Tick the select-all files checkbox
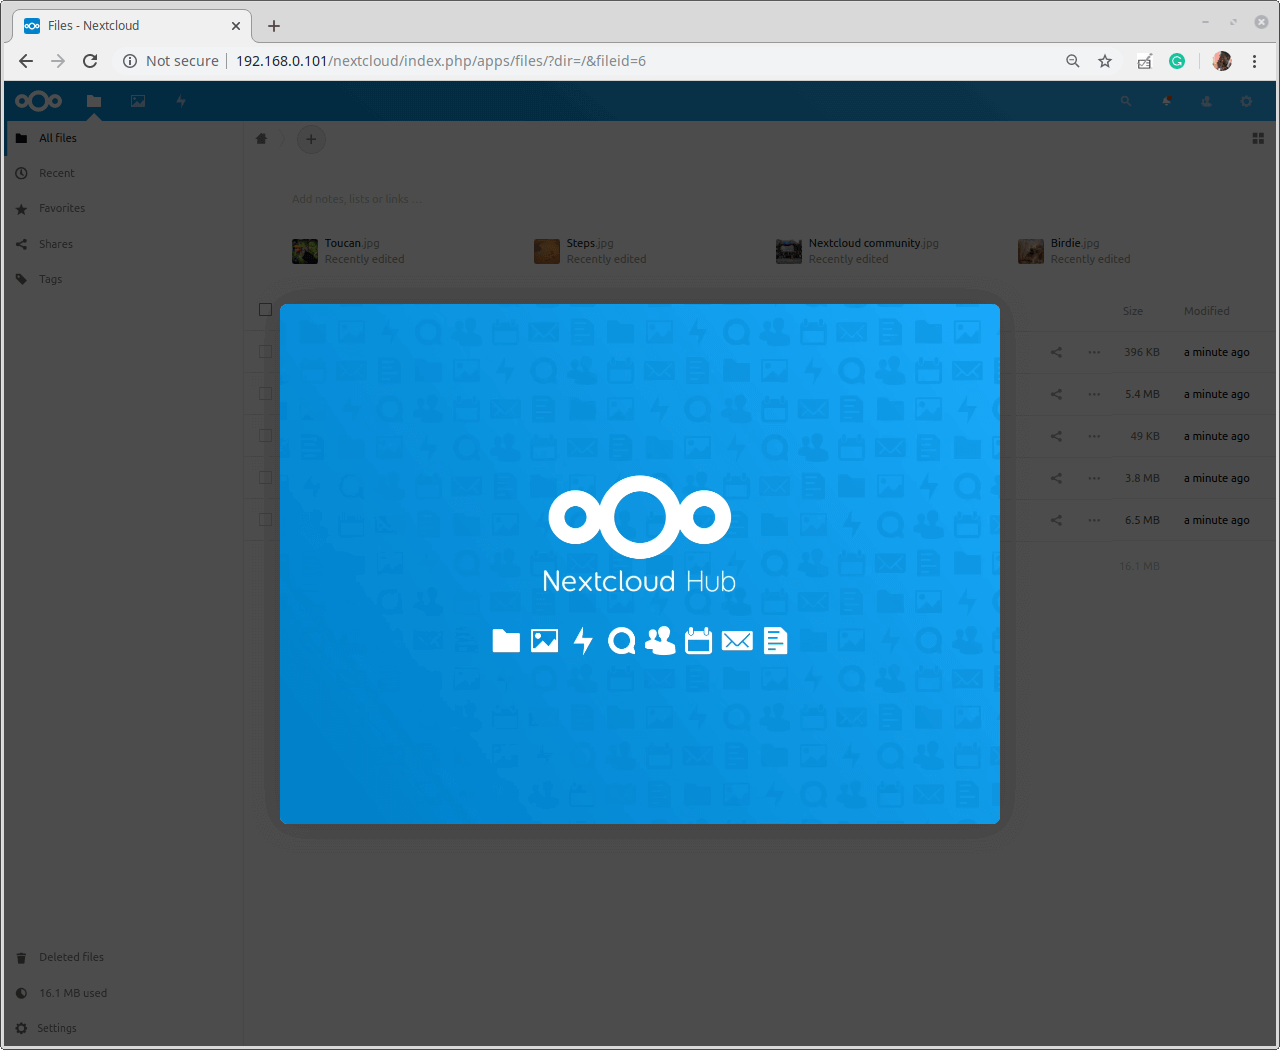The height and width of the screenshot is (1050, 1280). pos(265,310)
